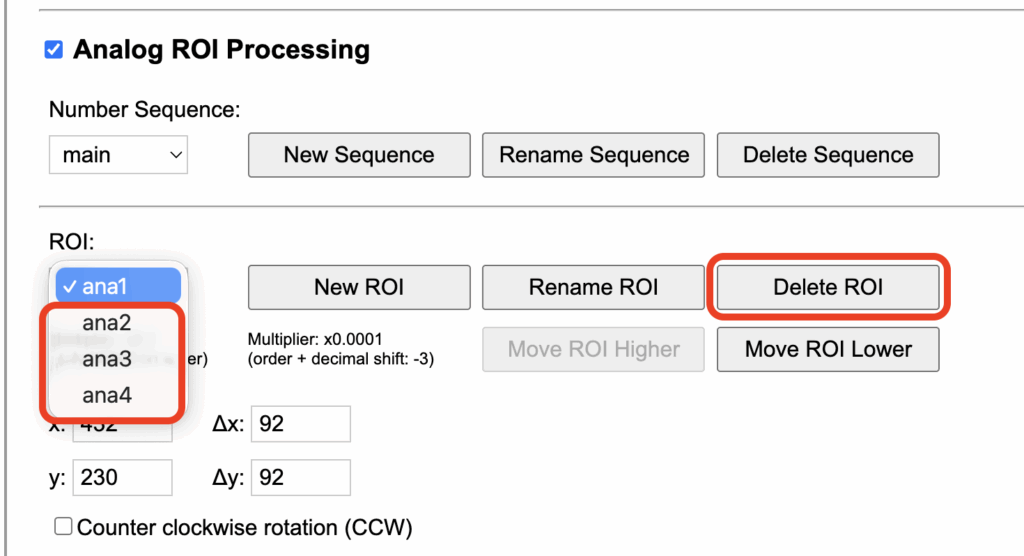Select ana1 in the ROI list

tap(118, 287)
